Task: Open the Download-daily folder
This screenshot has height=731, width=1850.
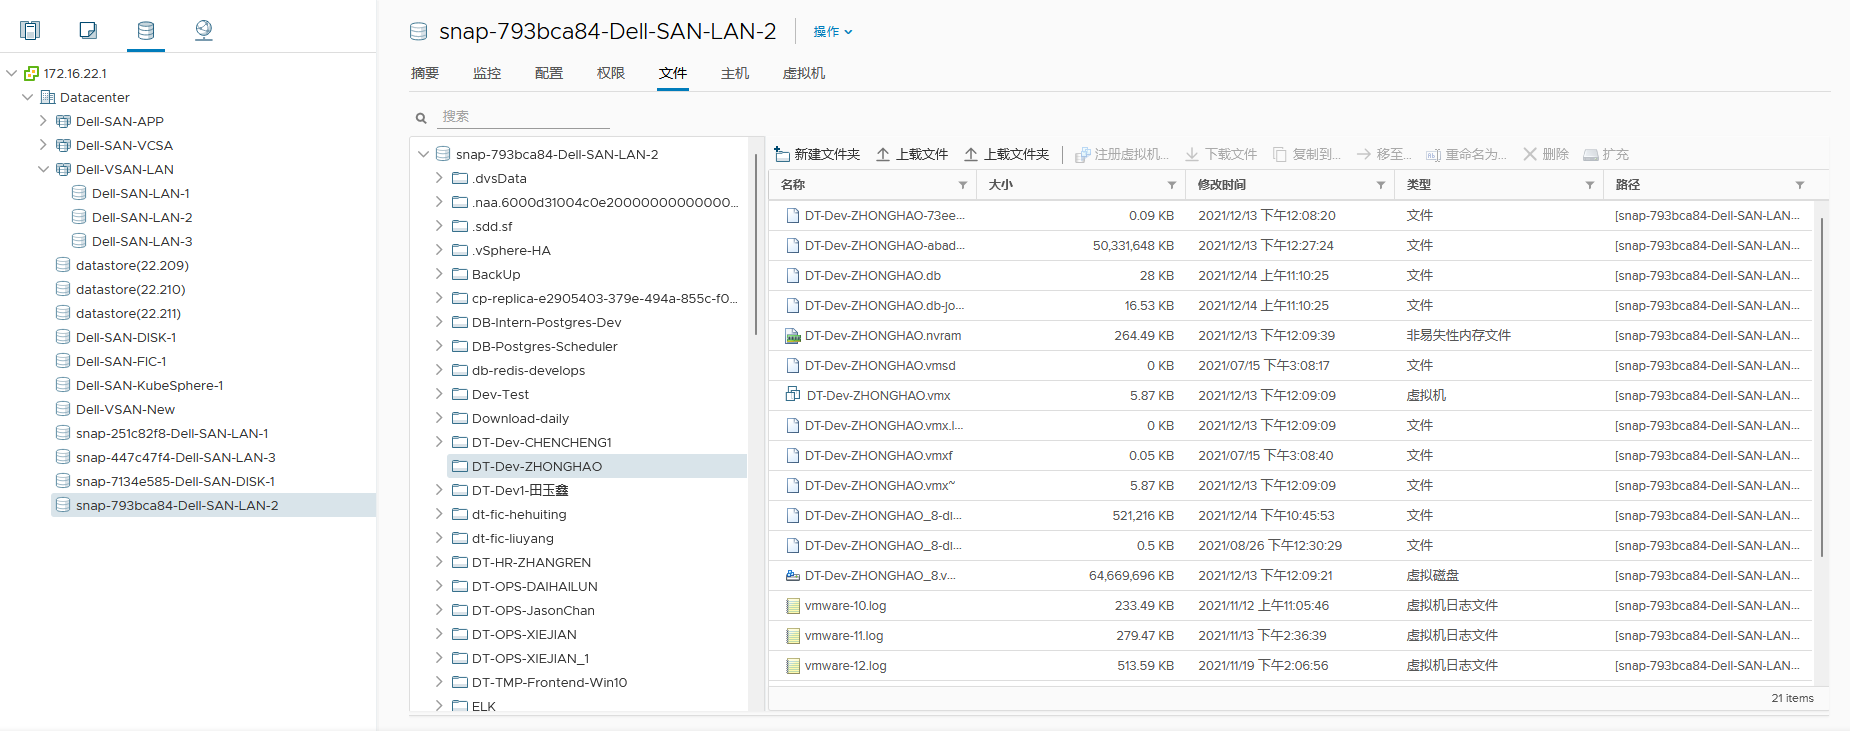Action: [x=520, y=418]
